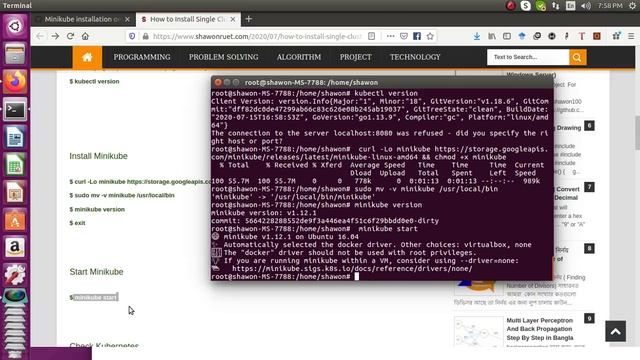Save page to Pocket icon
This screenshot has width=640, height=360.
[x=404, y=36]
